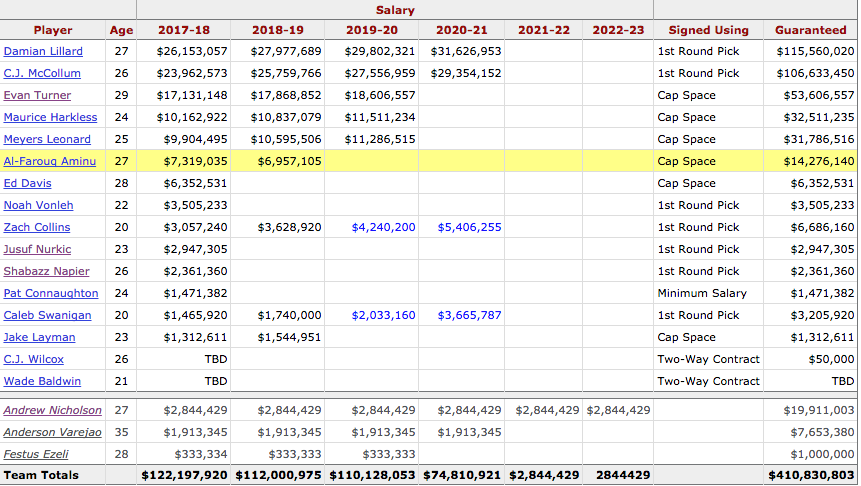The height and width of the screenshot is (486, 861).
Task: Click the Andrew Nicholson italic link
Action: (52, 410)
